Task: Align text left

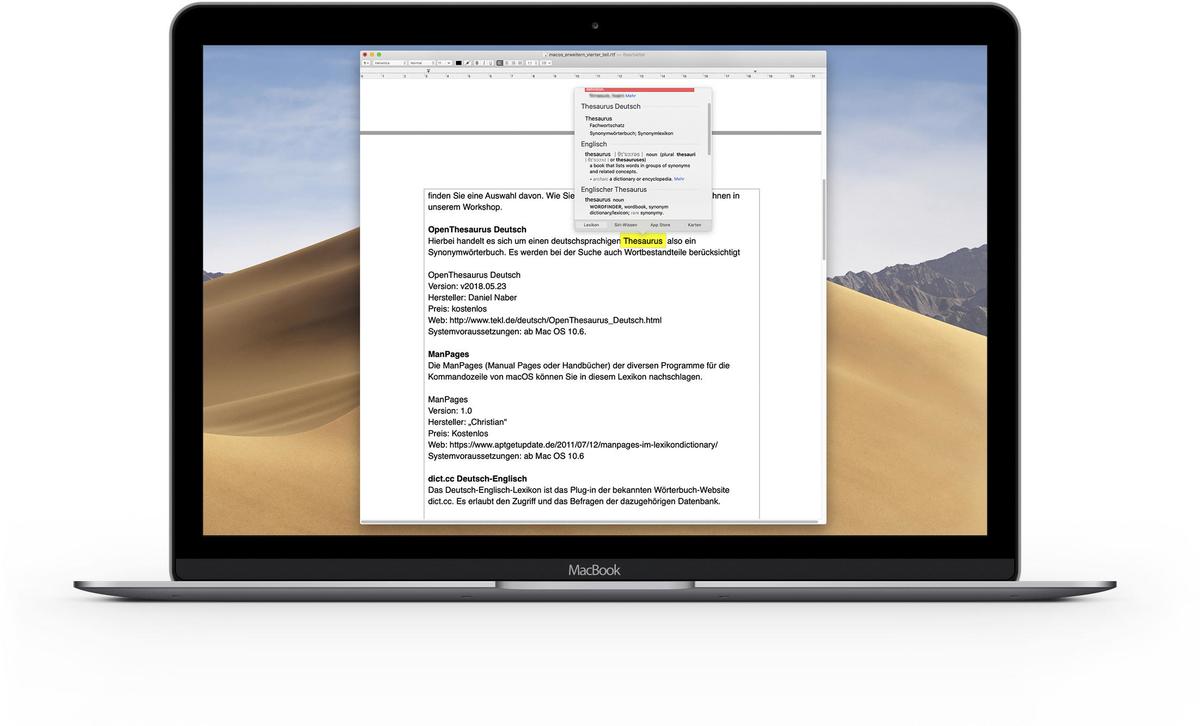Action: 500,62
